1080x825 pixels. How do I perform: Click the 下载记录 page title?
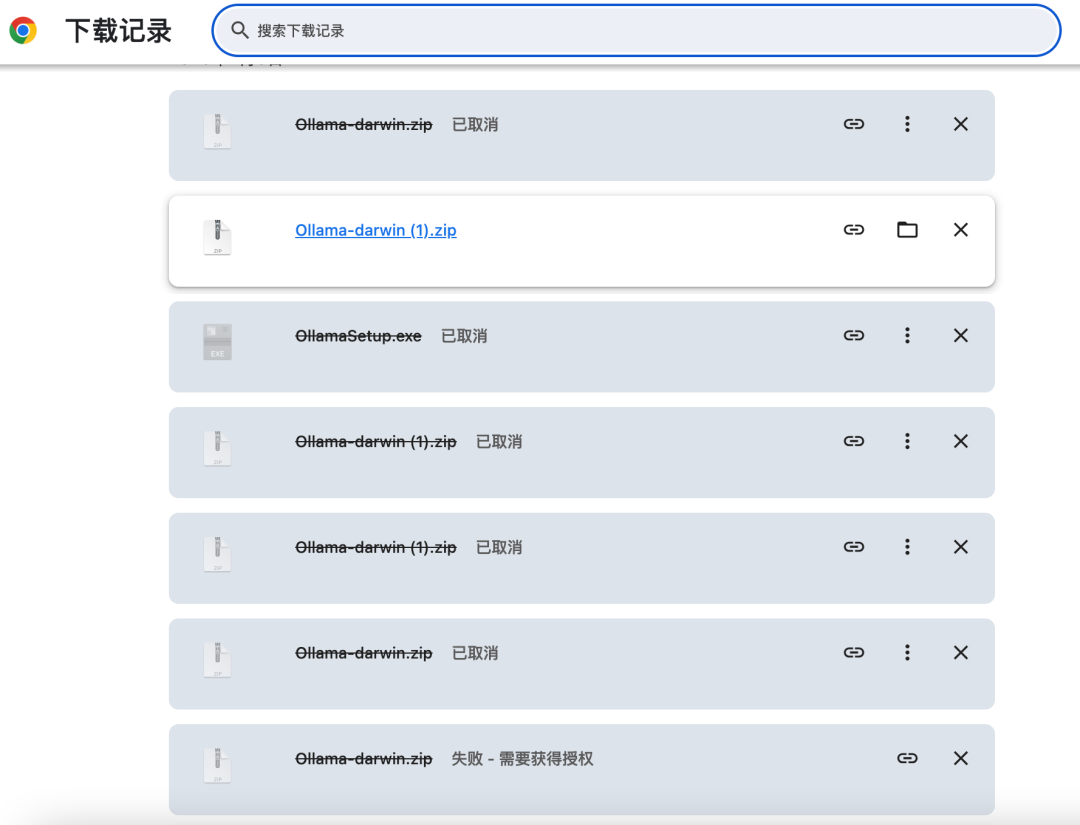[118, 30]
